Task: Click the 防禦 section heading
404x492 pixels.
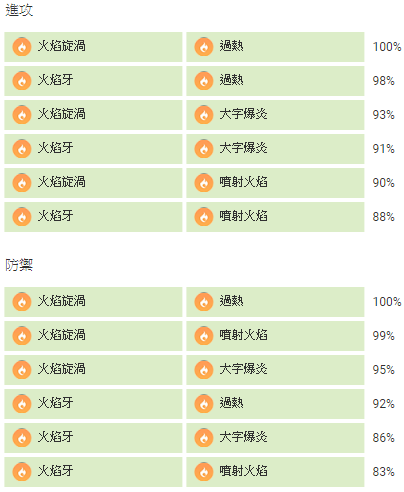Action: [x=19, y=265]
